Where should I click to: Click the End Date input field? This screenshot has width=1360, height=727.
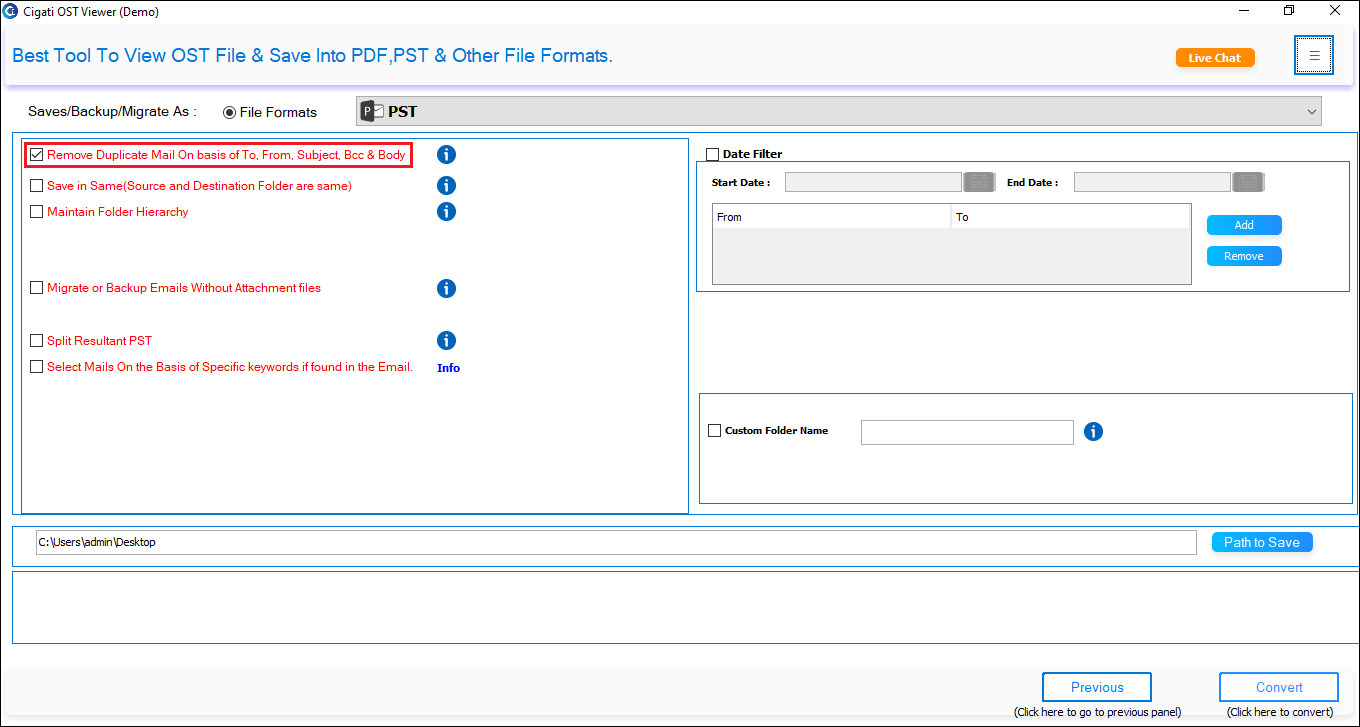pos(1152,182)
